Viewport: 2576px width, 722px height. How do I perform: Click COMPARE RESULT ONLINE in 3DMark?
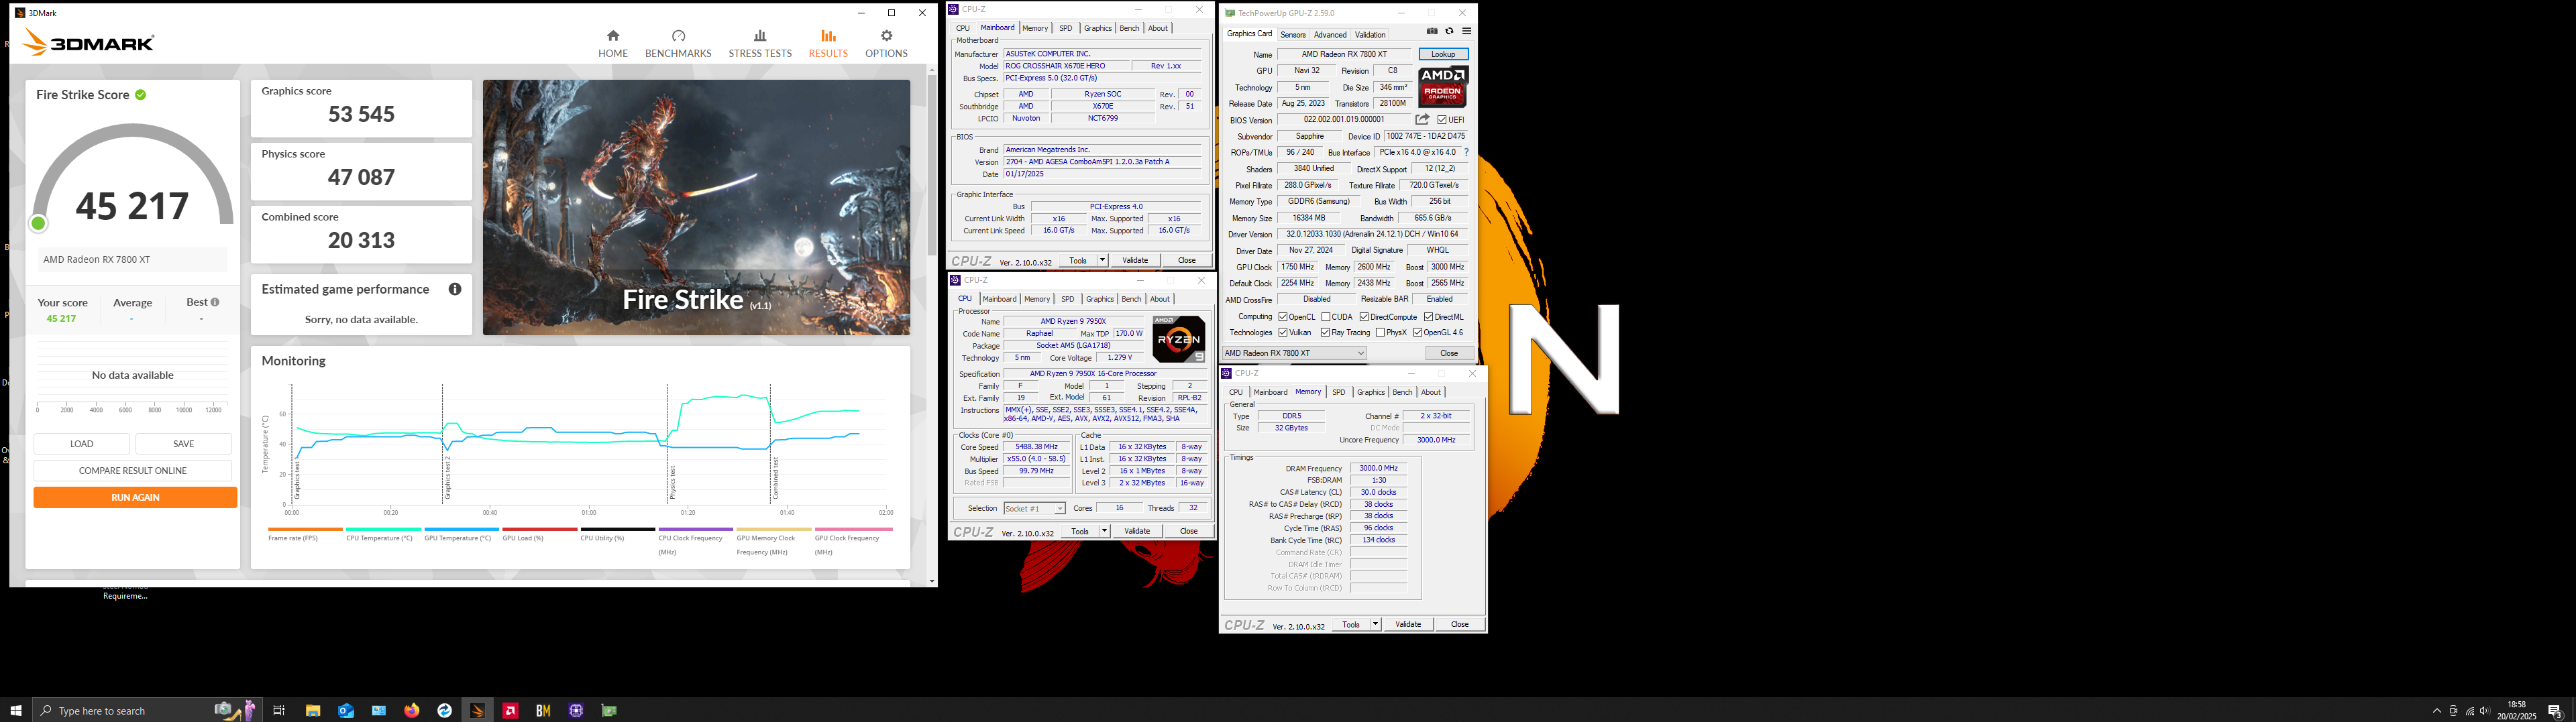[133, 470]
